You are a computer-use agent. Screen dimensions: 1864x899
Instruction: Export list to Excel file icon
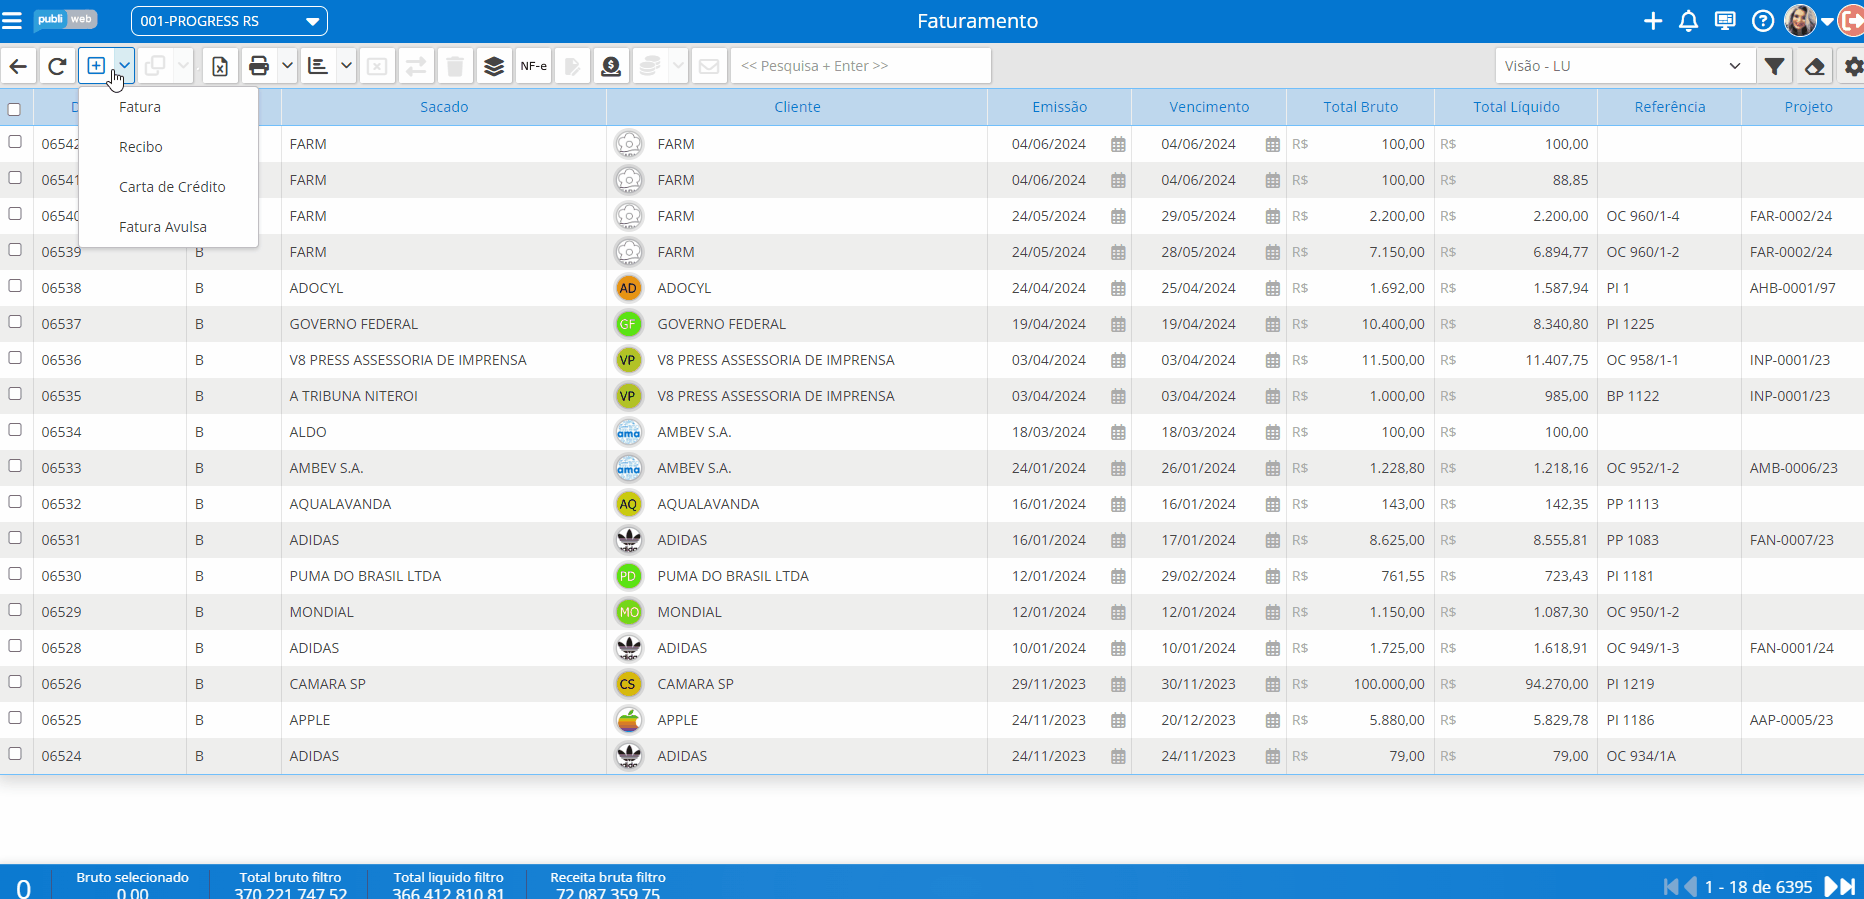click(x=220, y=66)
